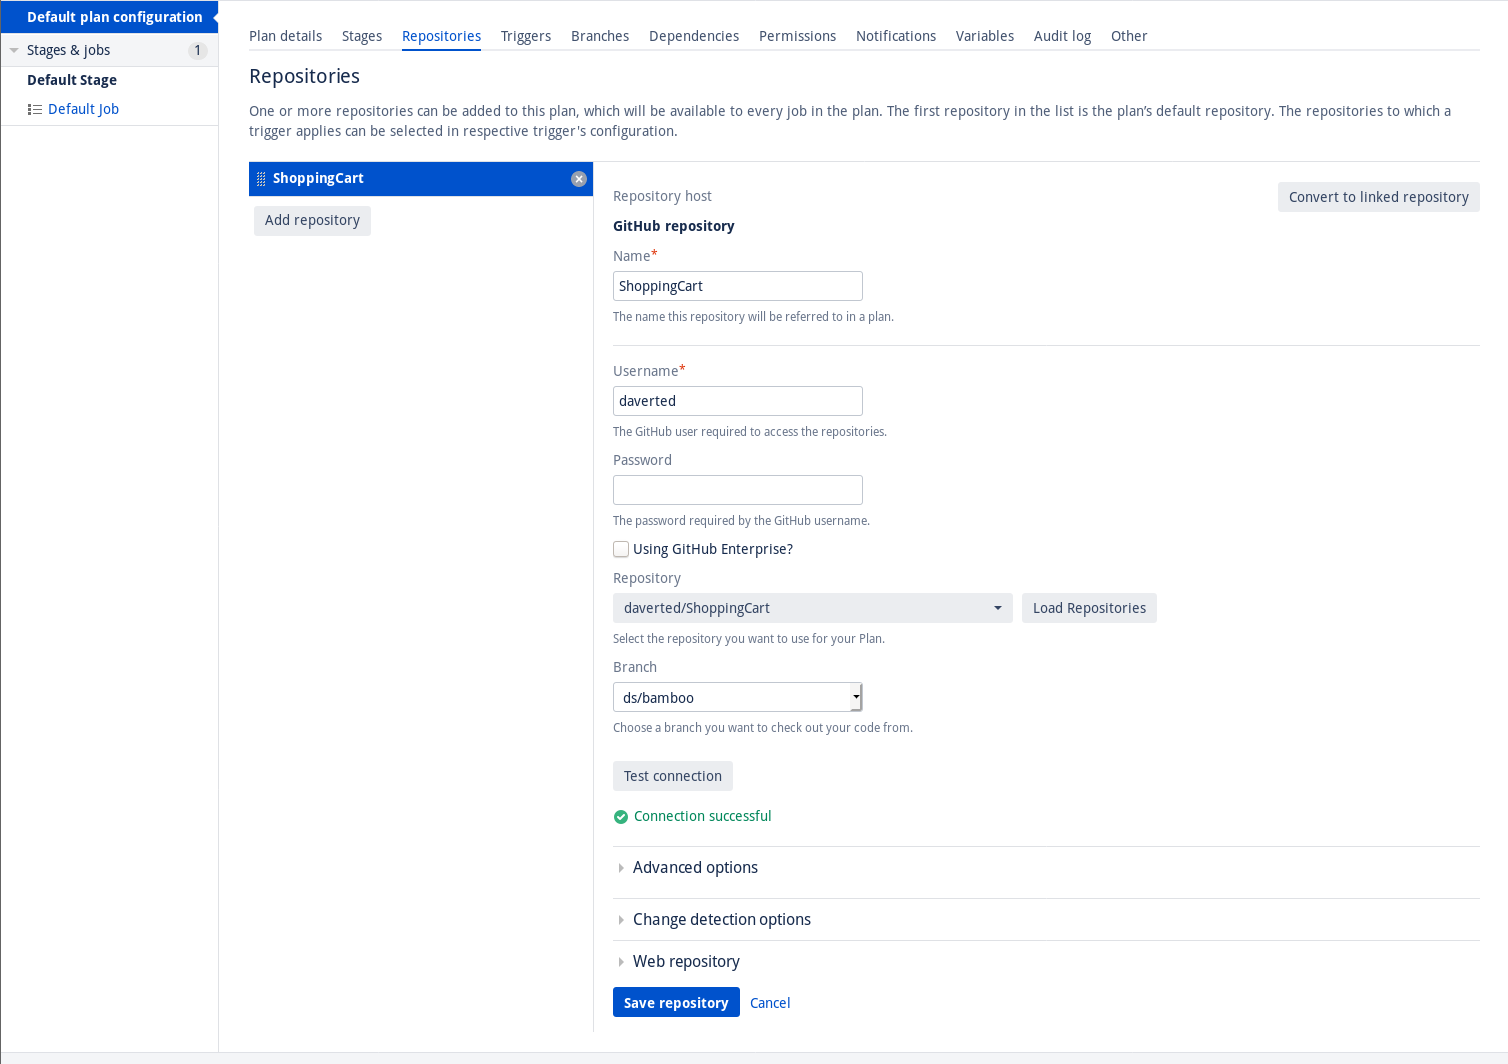The image size is (1508, 1064).
Task: Click the Default Job list icon
Action: pos(35,110)
